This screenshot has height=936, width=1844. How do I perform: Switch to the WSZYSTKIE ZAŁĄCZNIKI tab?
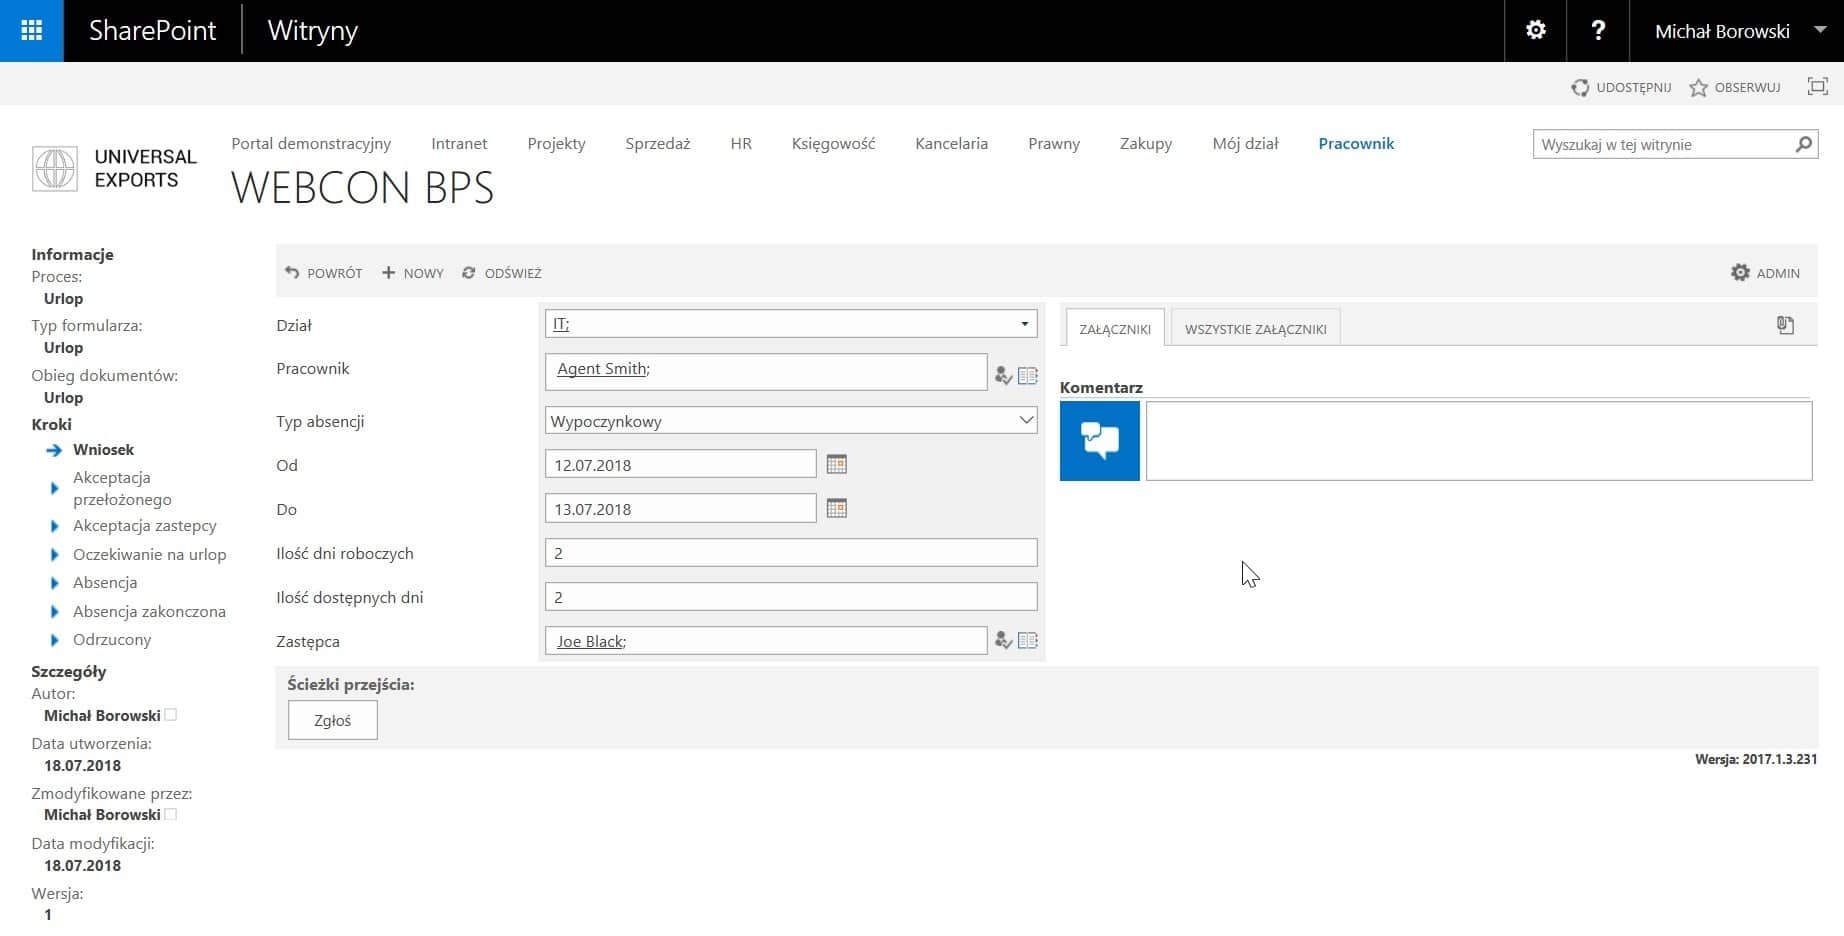coord(1255,328)
